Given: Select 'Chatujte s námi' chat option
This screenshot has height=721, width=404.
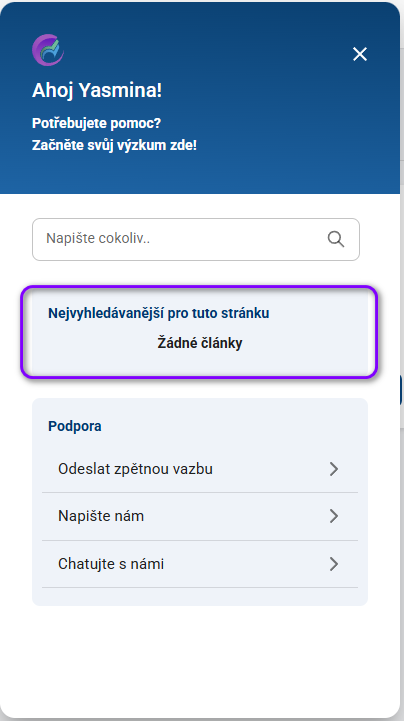Looking at the screenshot, I should tap(199, 564).
